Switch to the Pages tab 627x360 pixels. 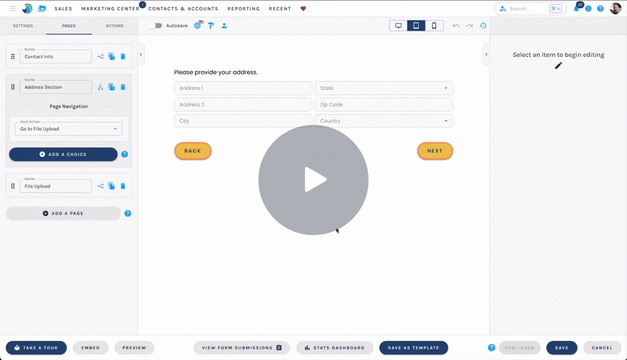(x=69, y=26)
